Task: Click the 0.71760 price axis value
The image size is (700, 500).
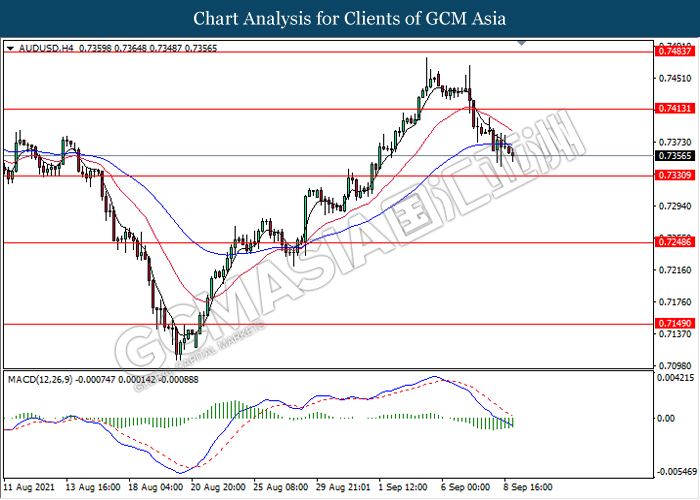Action: [675, 302]
